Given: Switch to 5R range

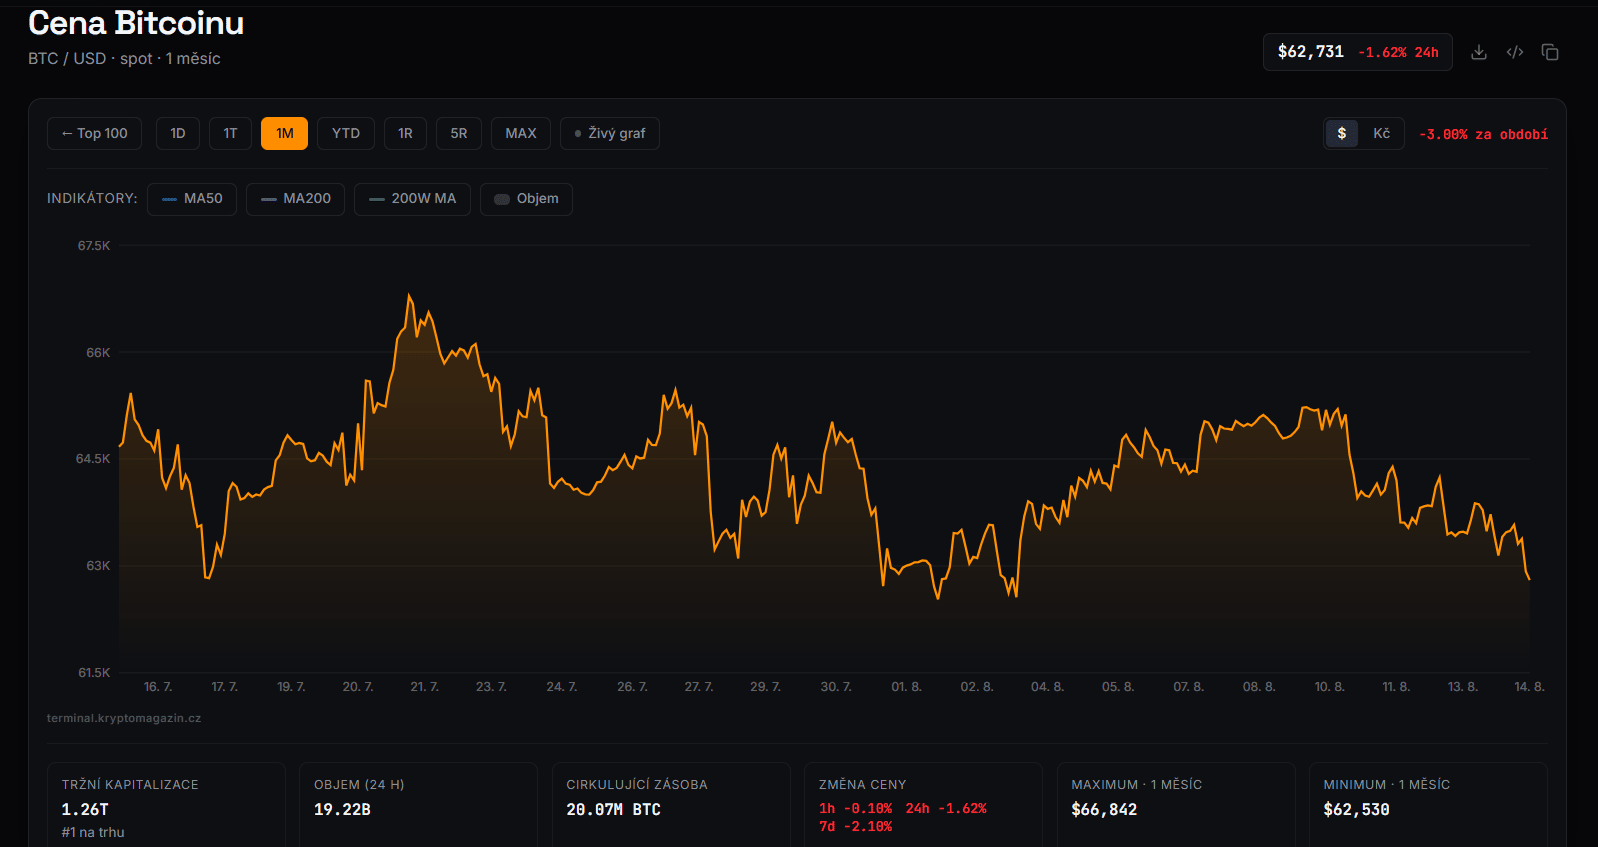Looking at the screenshot, I should click(x=459, y=133).
